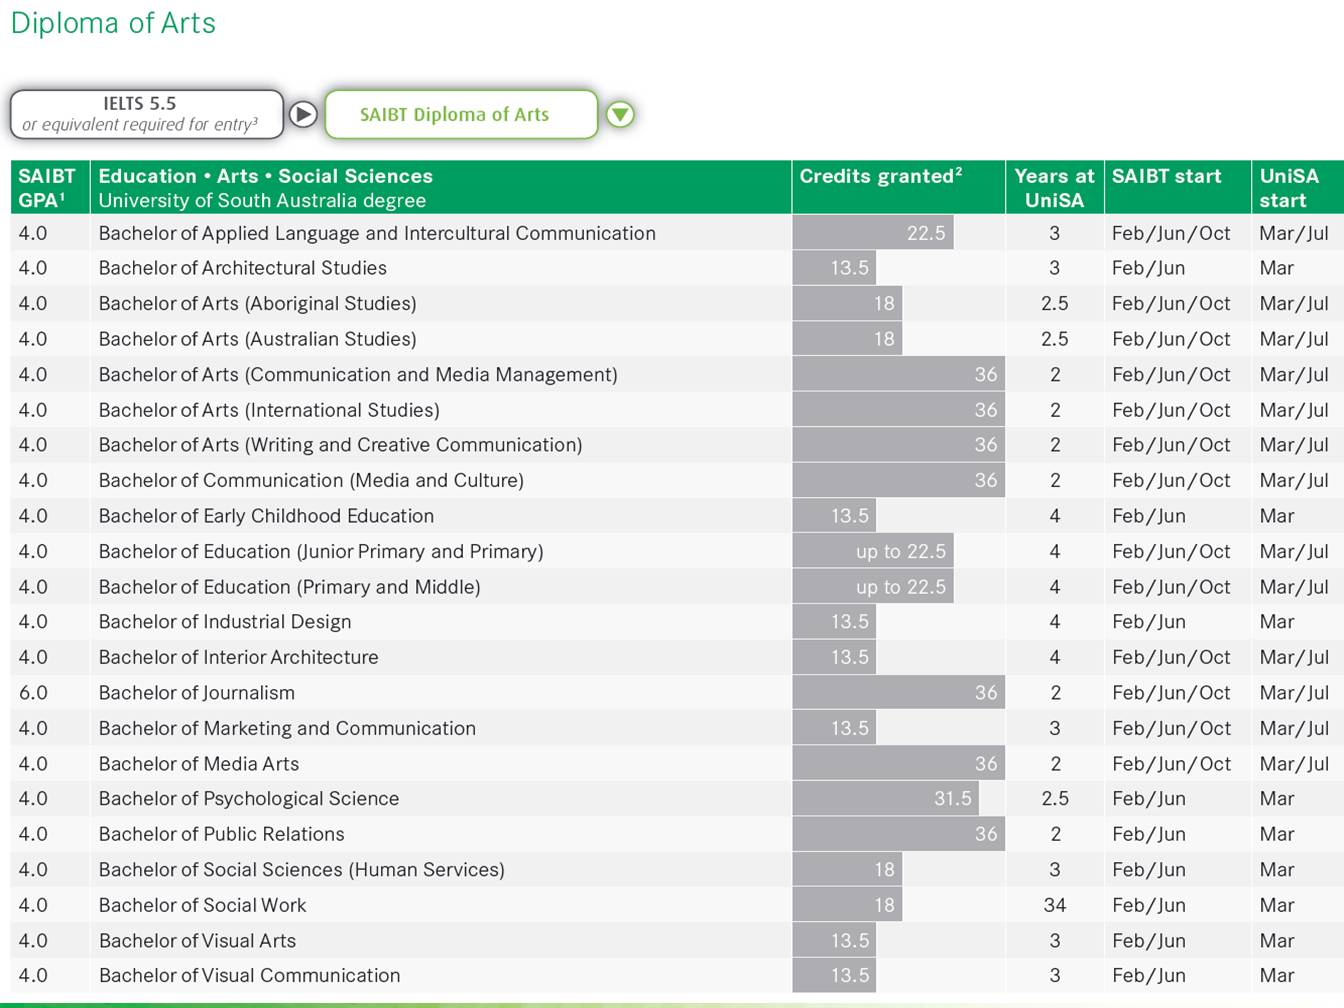The image size is (1344, 1008).
Task: Click Feb/Jun start for Social Work
Action: 1149,905
